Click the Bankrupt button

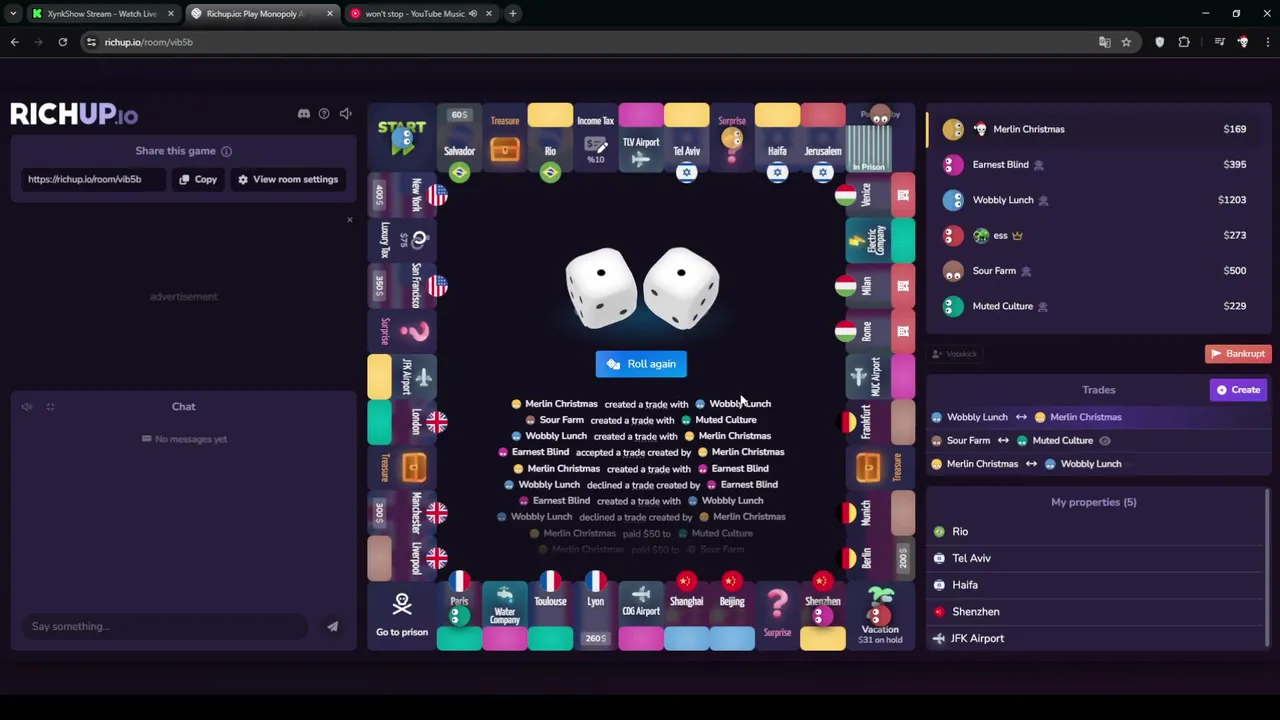(1238, 354)
